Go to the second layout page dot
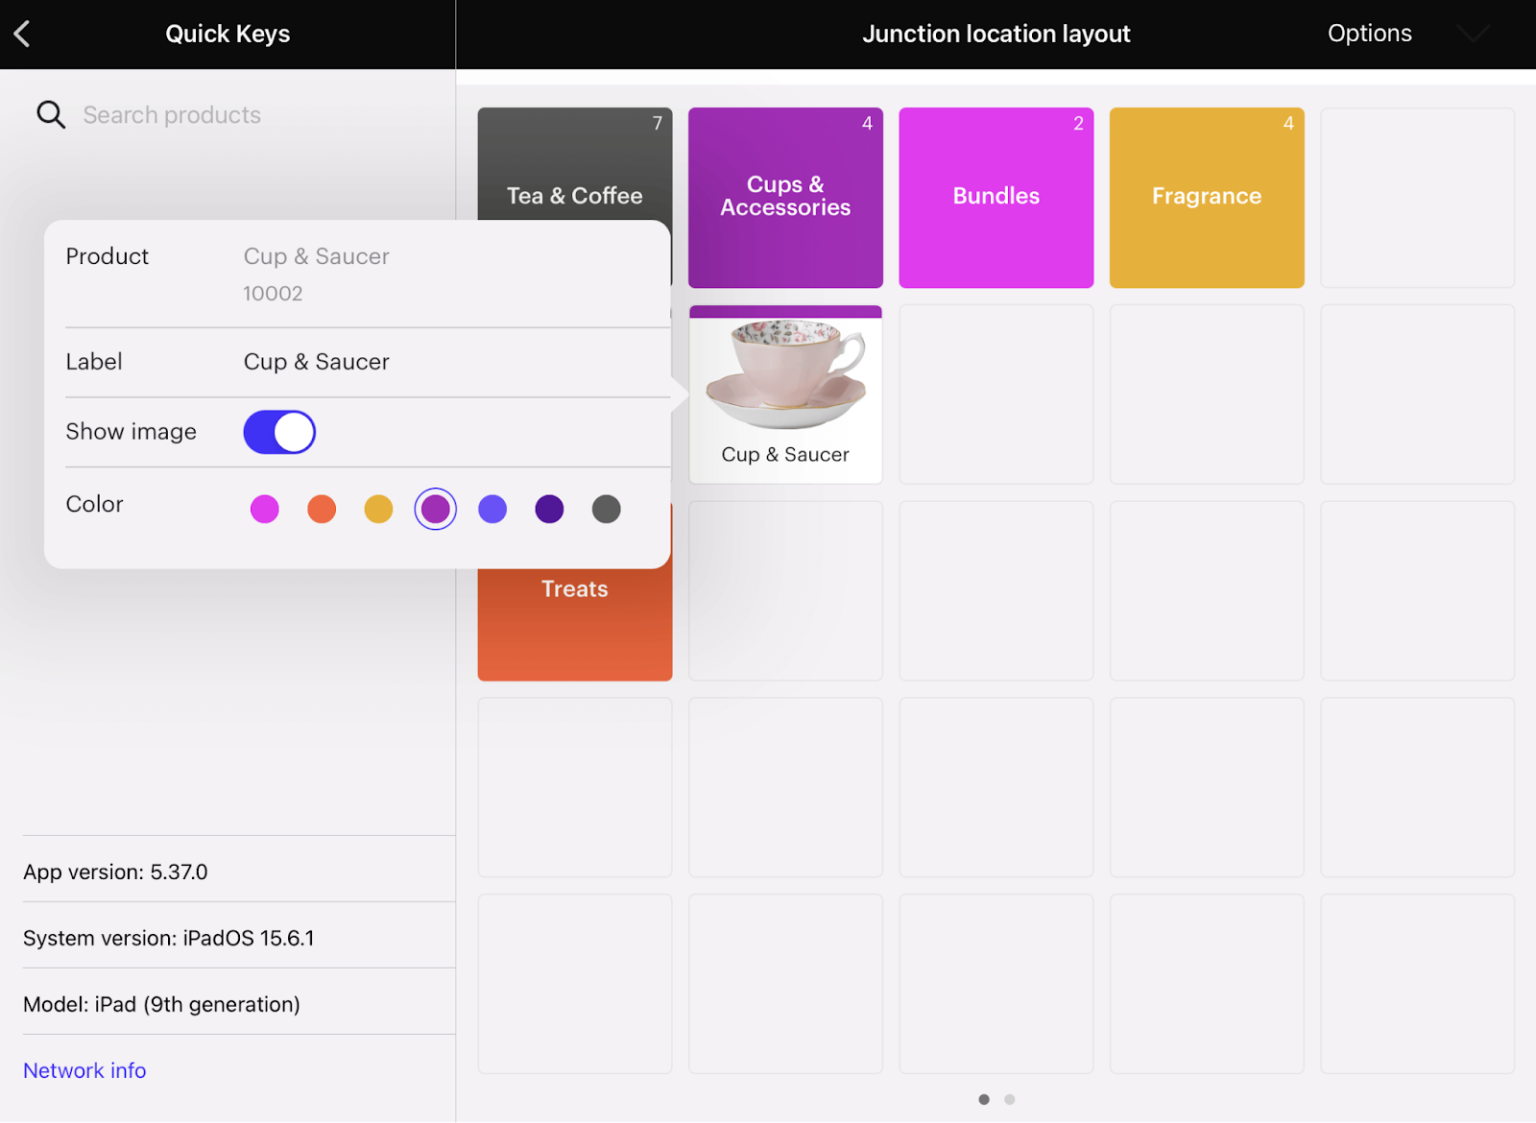This screenshot has width=1536, height=1123. click(1009, 1099)
